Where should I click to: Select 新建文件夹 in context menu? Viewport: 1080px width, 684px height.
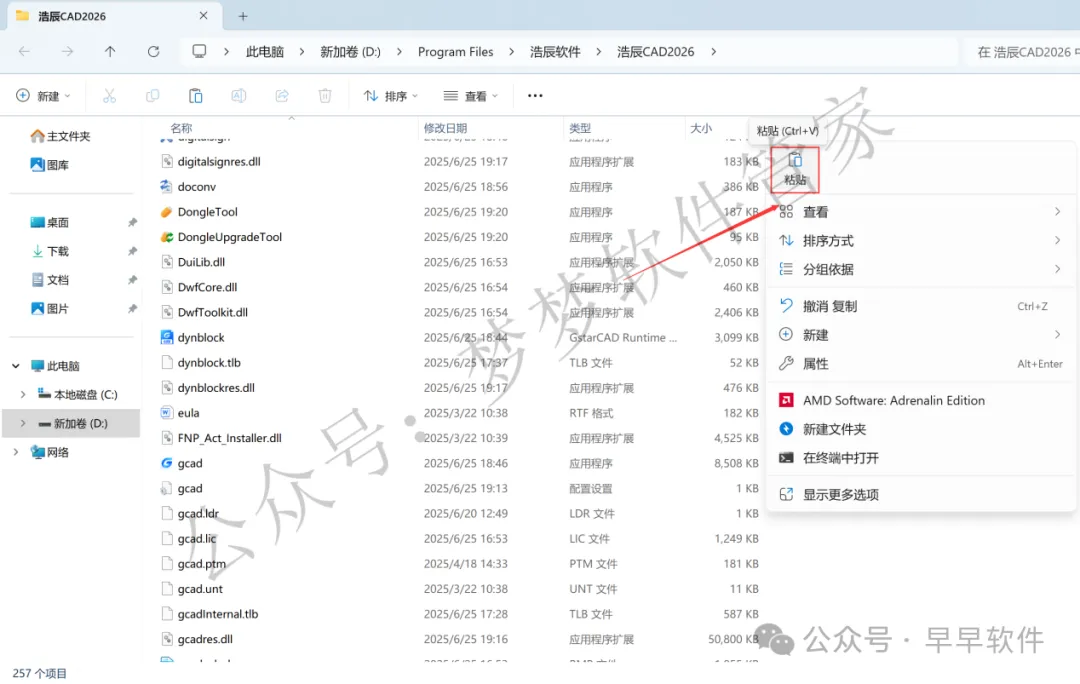tap(920, 429)
